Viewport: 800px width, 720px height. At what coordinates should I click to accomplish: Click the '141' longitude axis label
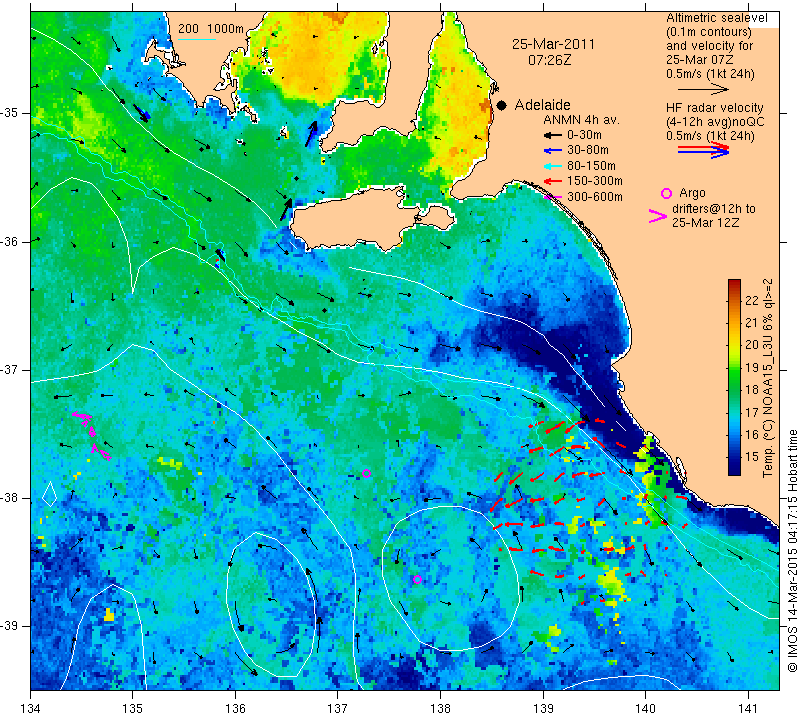[748, 709]
